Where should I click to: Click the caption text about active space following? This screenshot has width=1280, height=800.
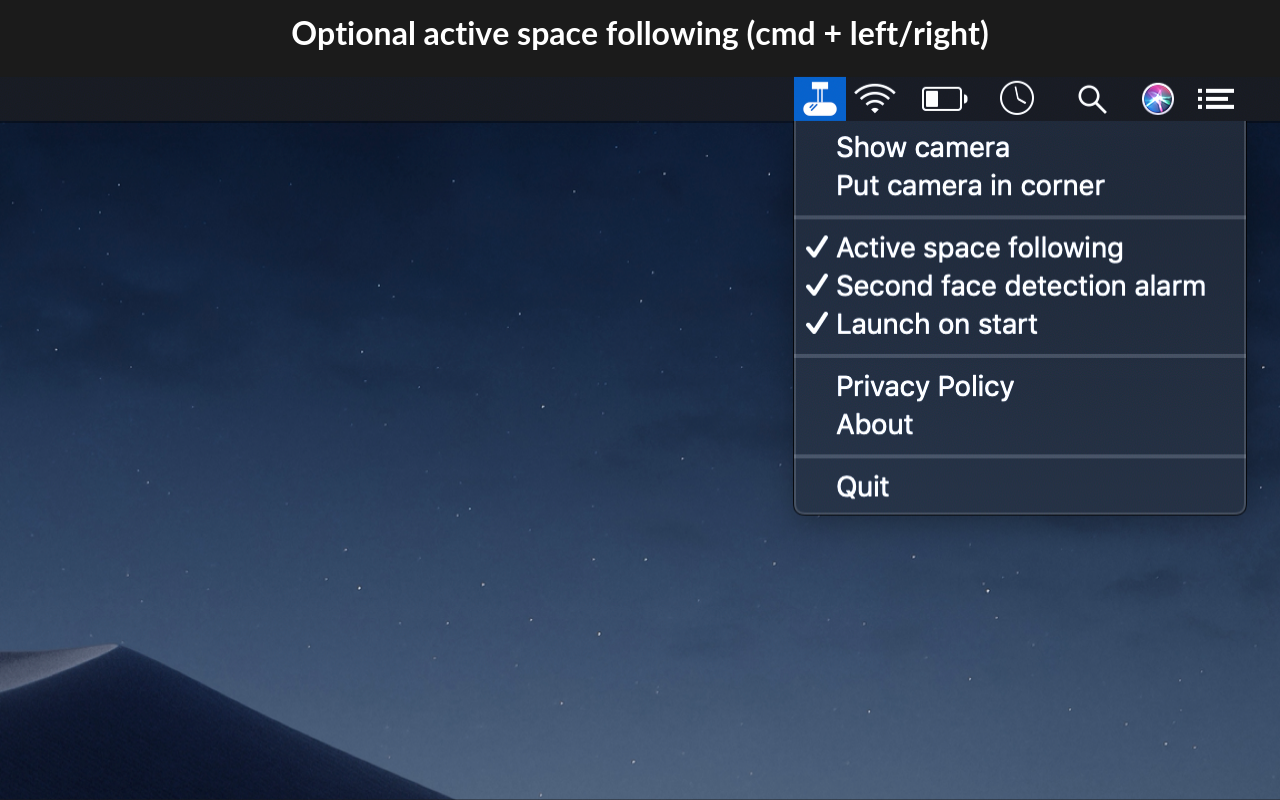tap(640, 34)
